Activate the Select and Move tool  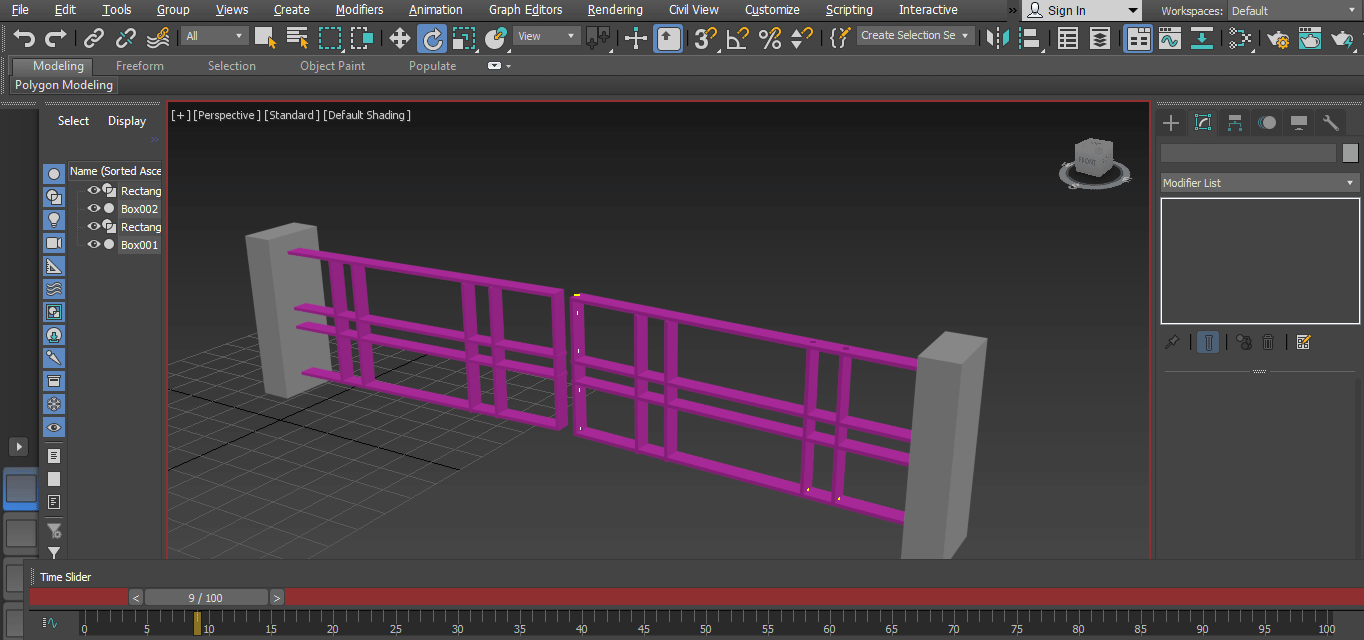tap(400, 38)
